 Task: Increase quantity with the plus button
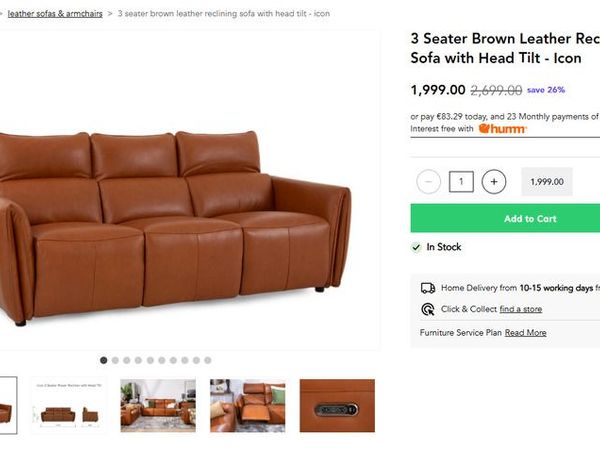pyautogui.click(x=494, y=181)
